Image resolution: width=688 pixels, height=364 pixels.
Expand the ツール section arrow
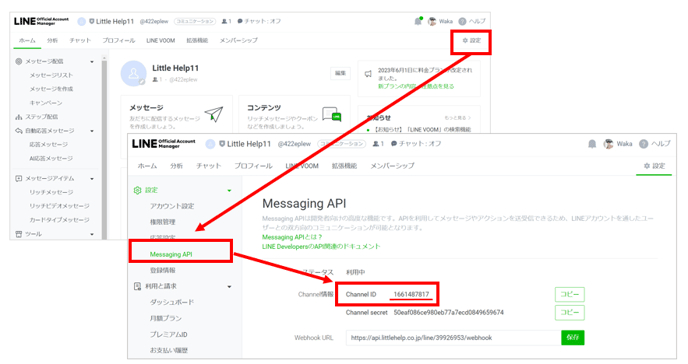click(92, 235)
